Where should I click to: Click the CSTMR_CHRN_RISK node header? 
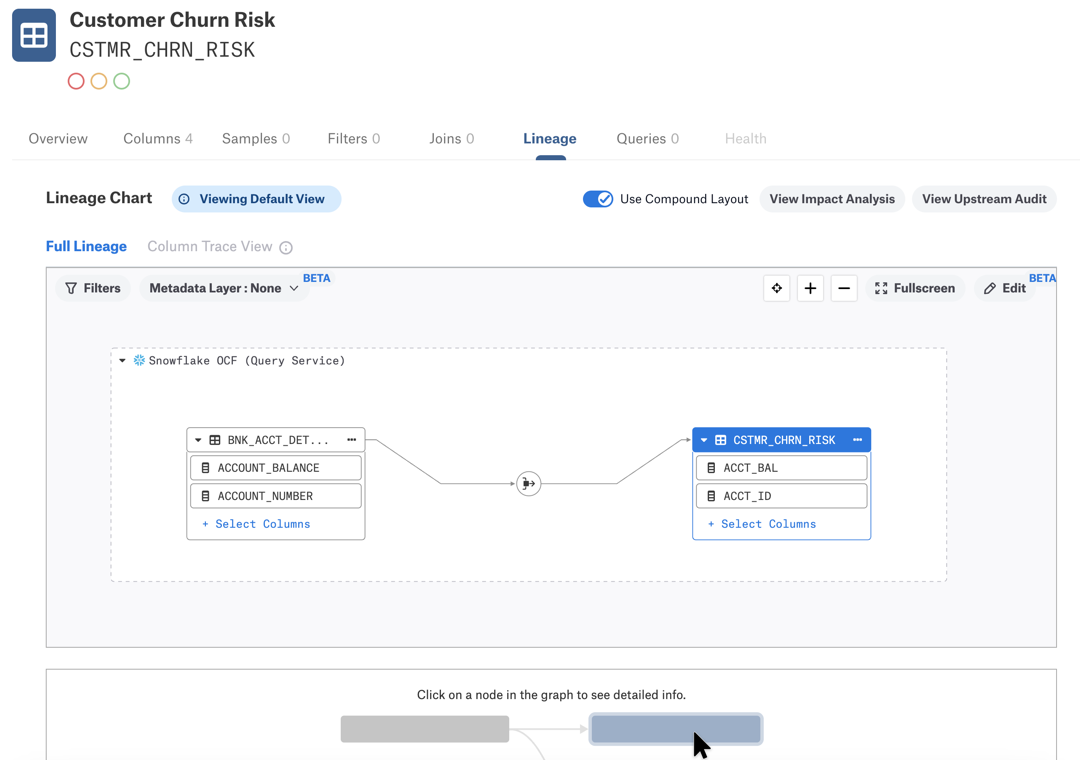pos(782,440)
